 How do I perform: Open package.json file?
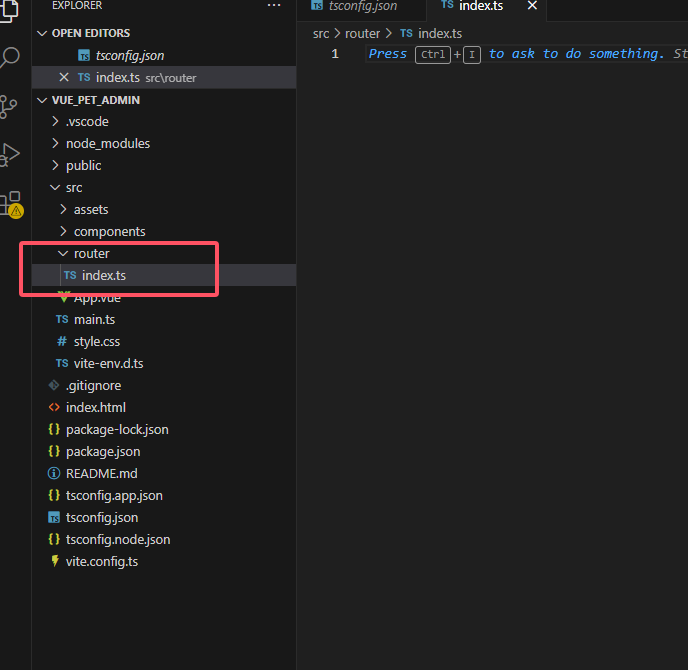(x=164, y=451)
